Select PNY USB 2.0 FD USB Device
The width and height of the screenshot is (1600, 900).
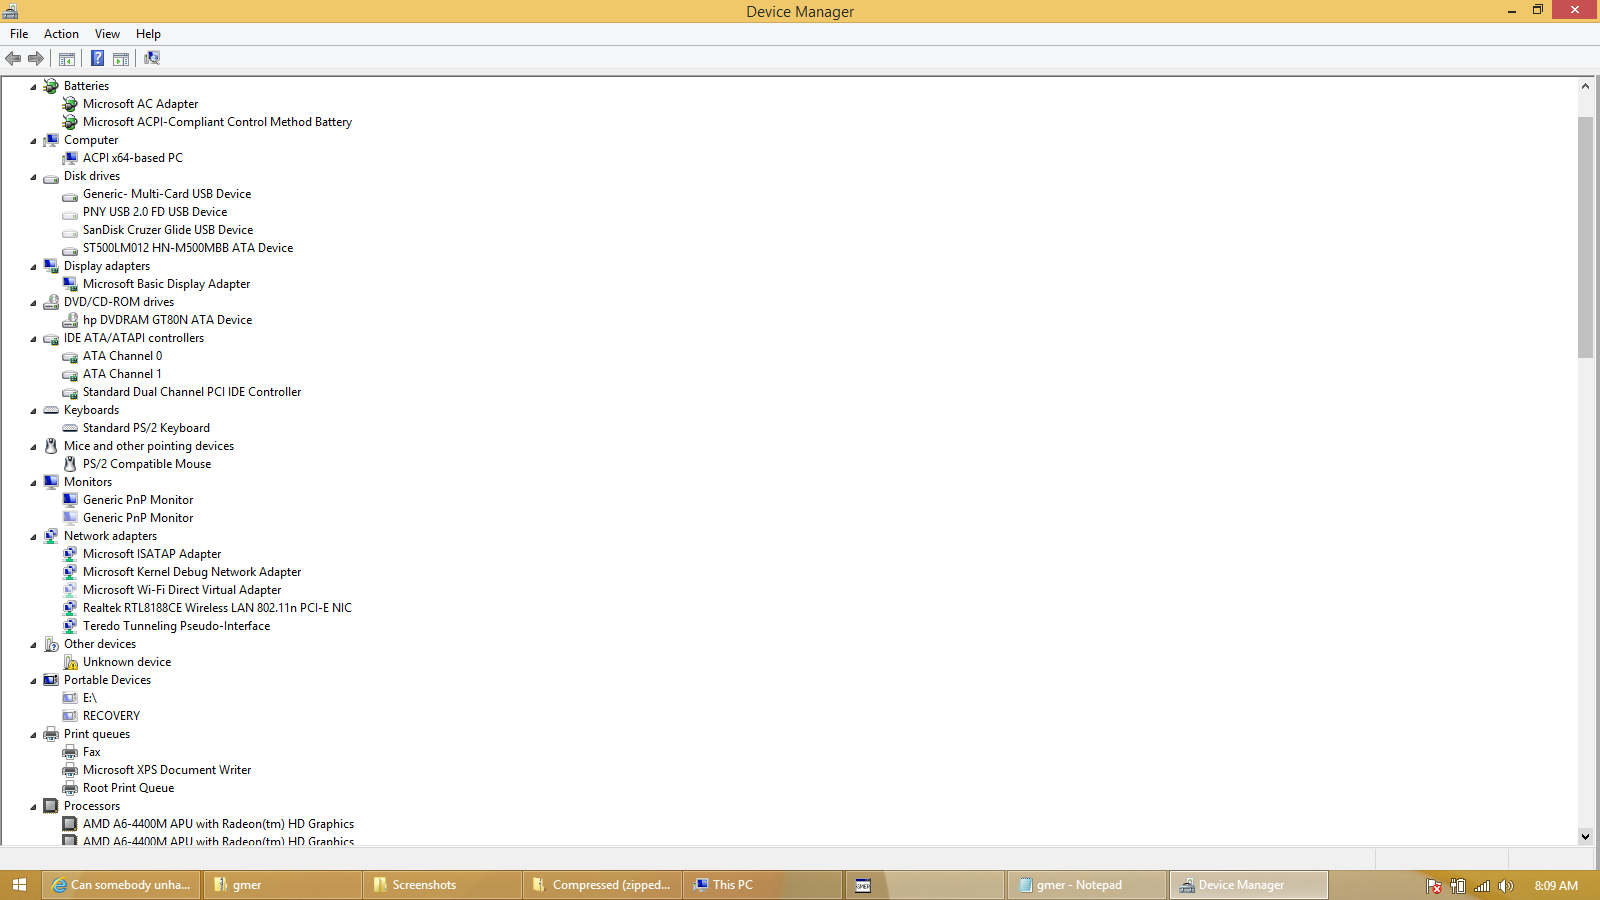(155, 212)
